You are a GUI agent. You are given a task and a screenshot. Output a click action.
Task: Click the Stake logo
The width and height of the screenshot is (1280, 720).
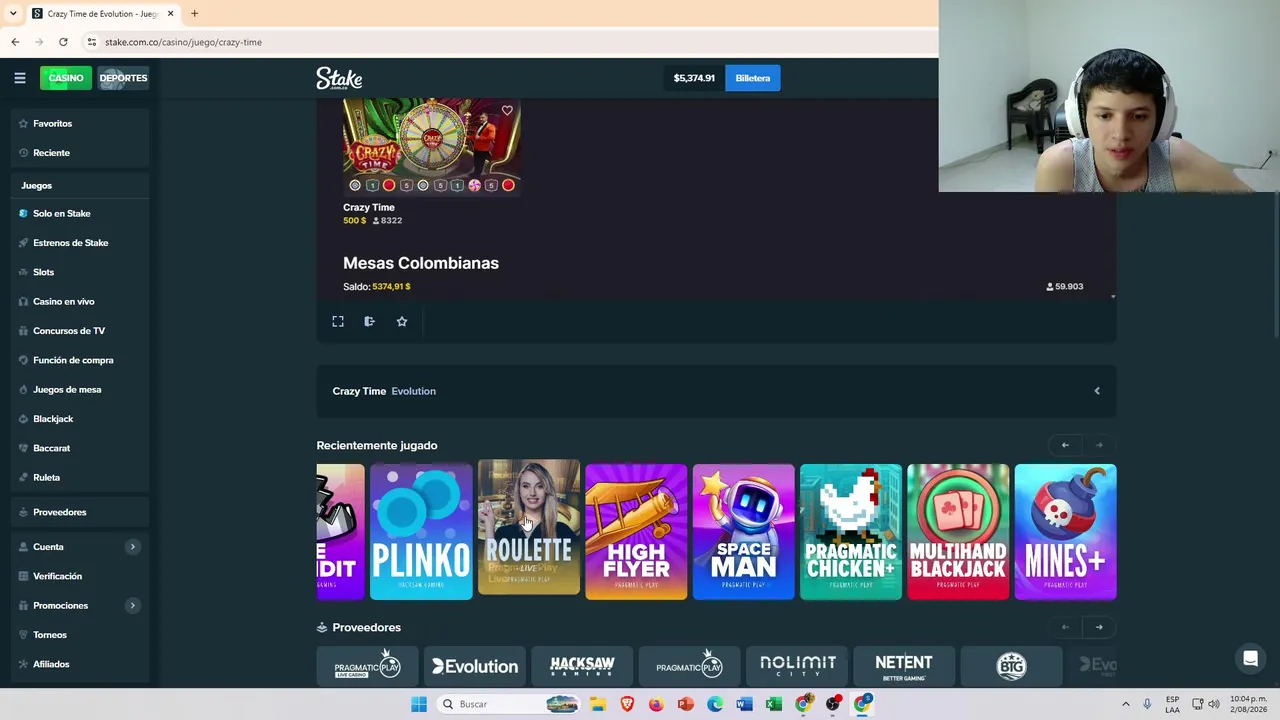pyautogui.click(x=339, y=78)
